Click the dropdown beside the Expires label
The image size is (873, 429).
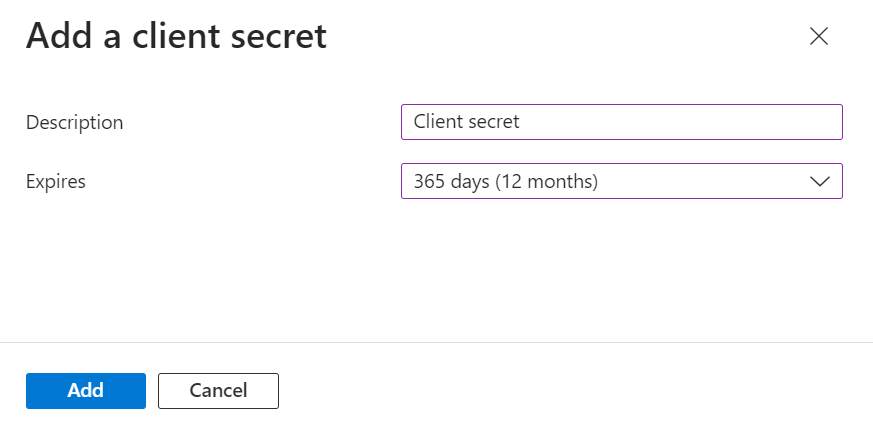coord(621,182)
